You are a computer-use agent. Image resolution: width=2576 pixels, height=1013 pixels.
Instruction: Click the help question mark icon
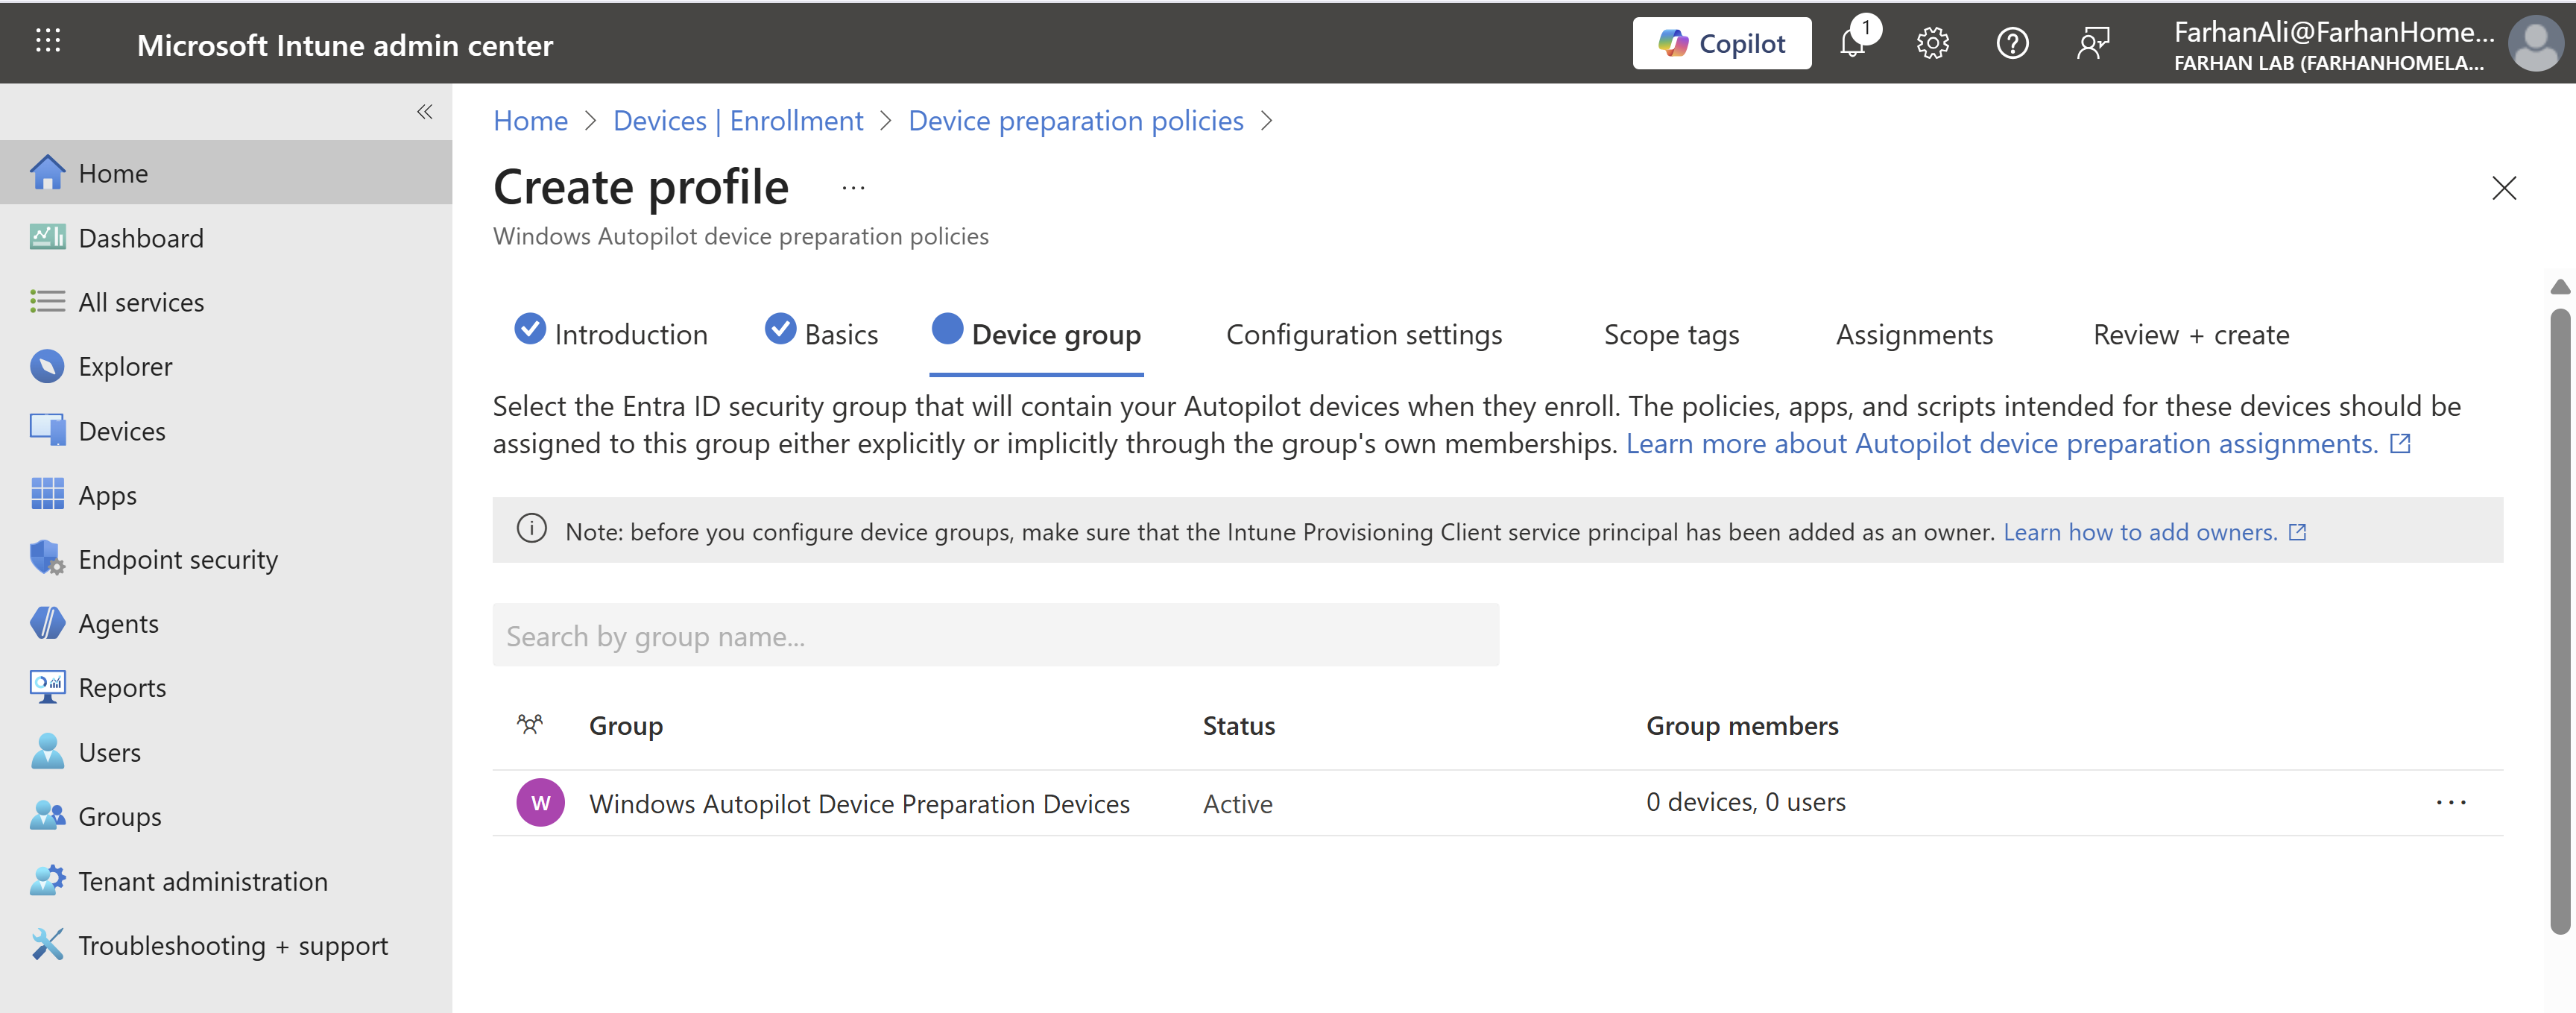[2012, 43]
